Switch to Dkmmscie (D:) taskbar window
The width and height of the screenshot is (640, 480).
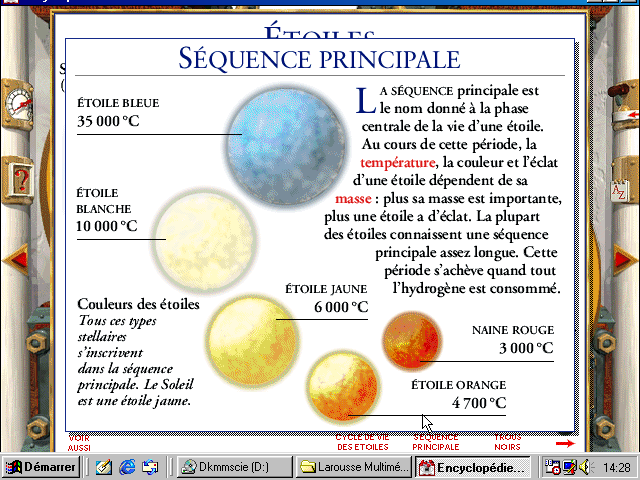[x=235, y=467]
